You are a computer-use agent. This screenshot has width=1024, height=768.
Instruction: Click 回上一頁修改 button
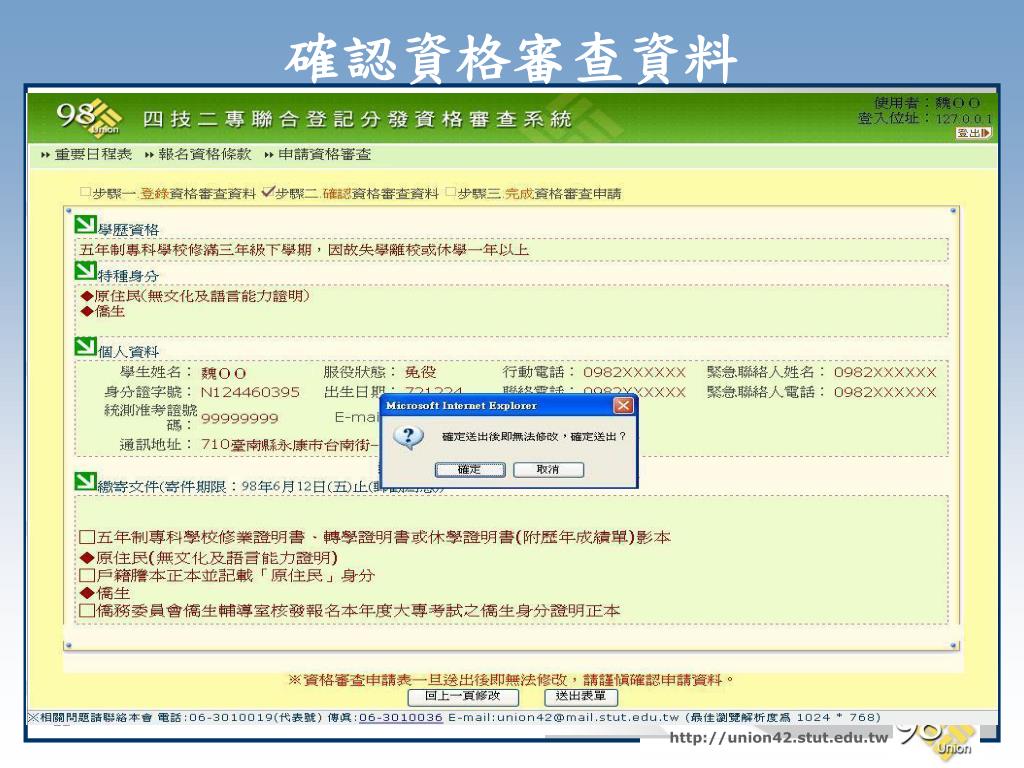[x=463, y=697]
